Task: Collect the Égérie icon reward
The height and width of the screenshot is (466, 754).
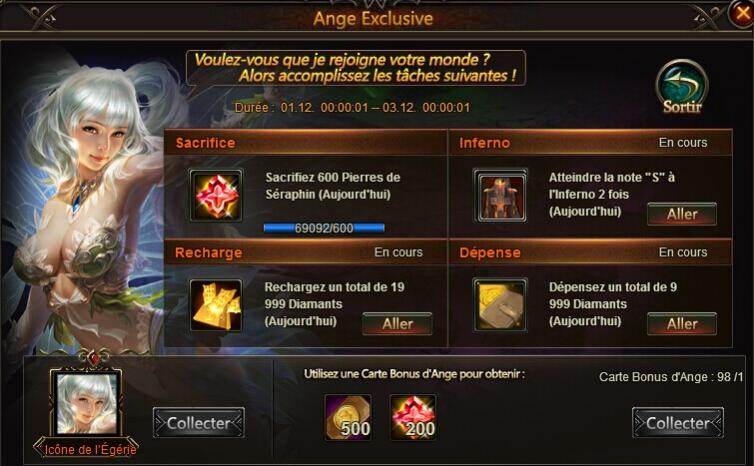Action: coord(199,423)
